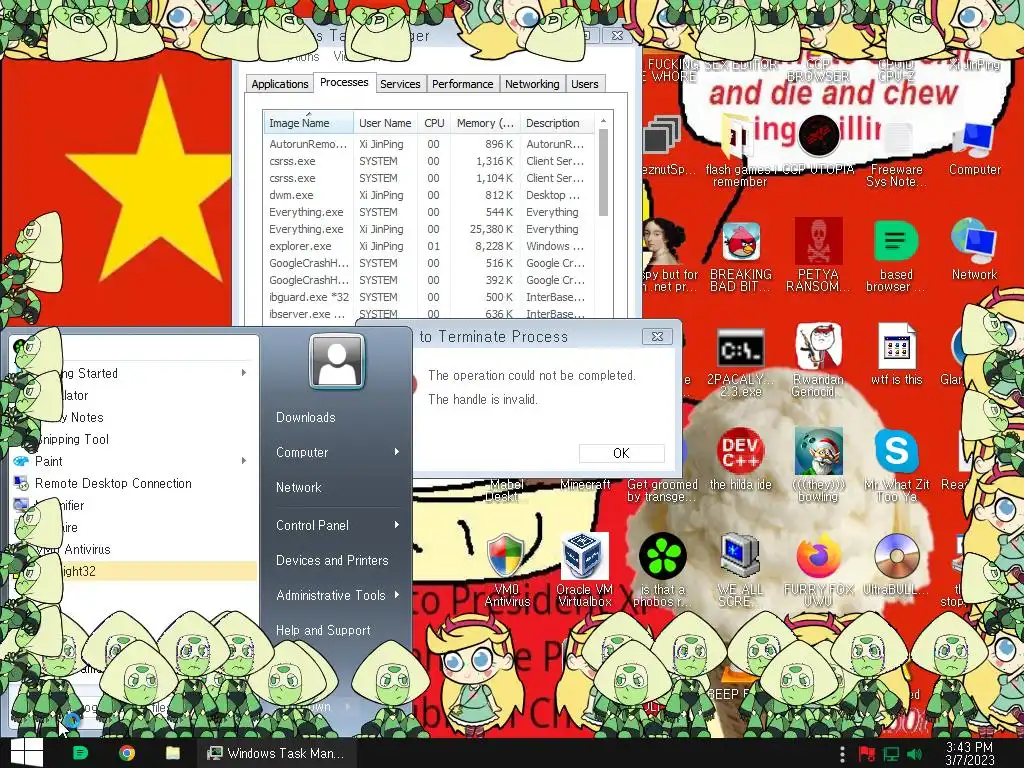The height and width of the screenshot is (768, 1024).
Task: Click the volume speaker tray icon
Action: pyautogui.click(x=915, y=755)
